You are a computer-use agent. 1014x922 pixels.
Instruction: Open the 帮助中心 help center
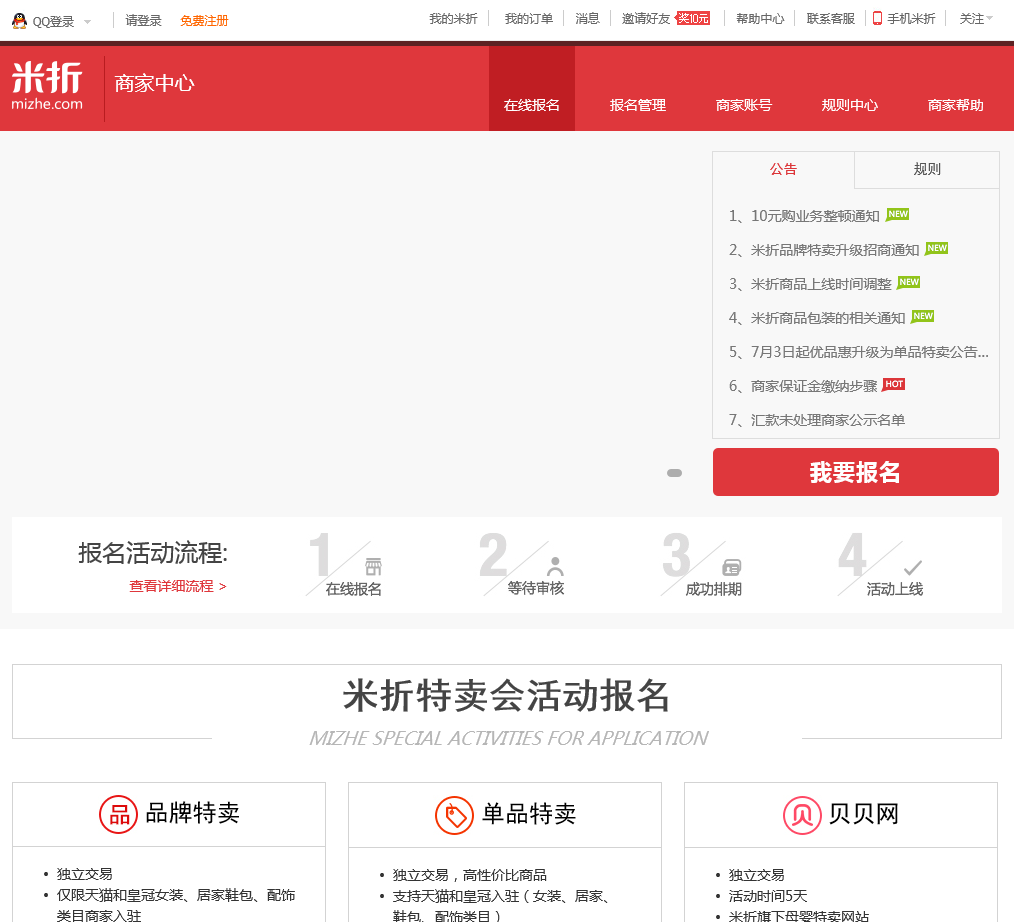point(760,19)
